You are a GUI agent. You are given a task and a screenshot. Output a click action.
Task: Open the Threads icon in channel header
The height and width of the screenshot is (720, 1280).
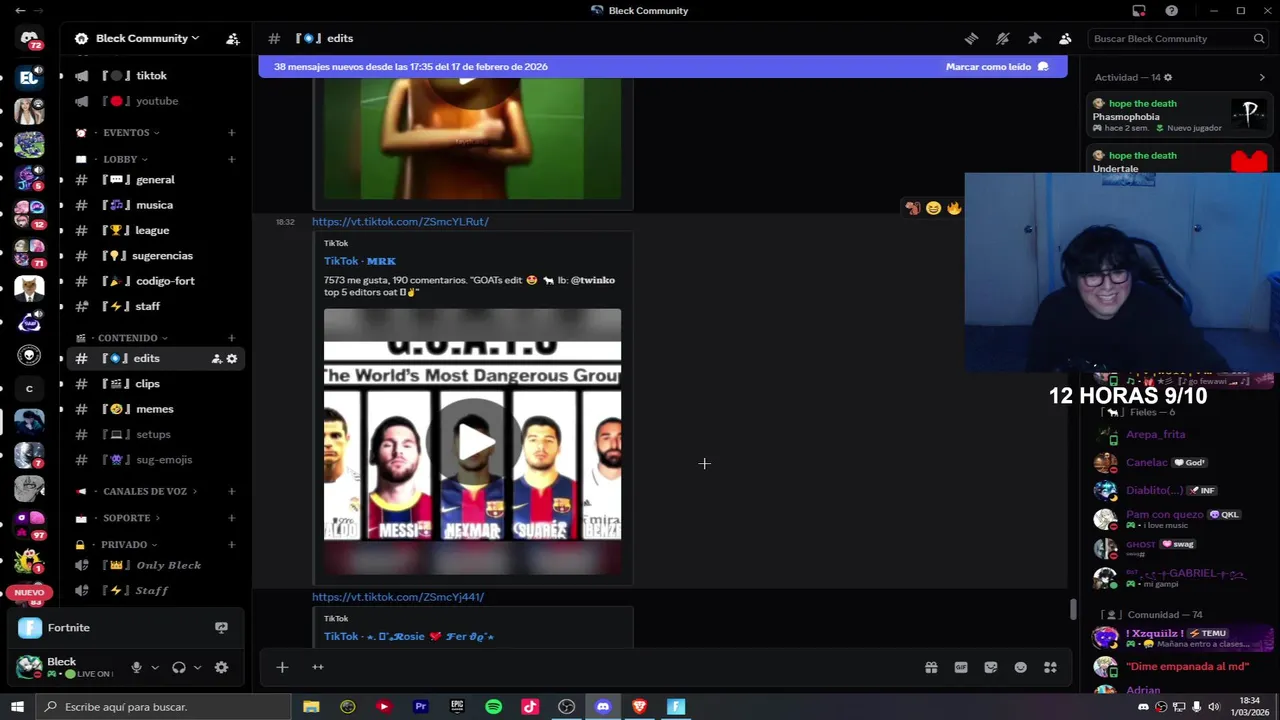click(x=970, y=38)
